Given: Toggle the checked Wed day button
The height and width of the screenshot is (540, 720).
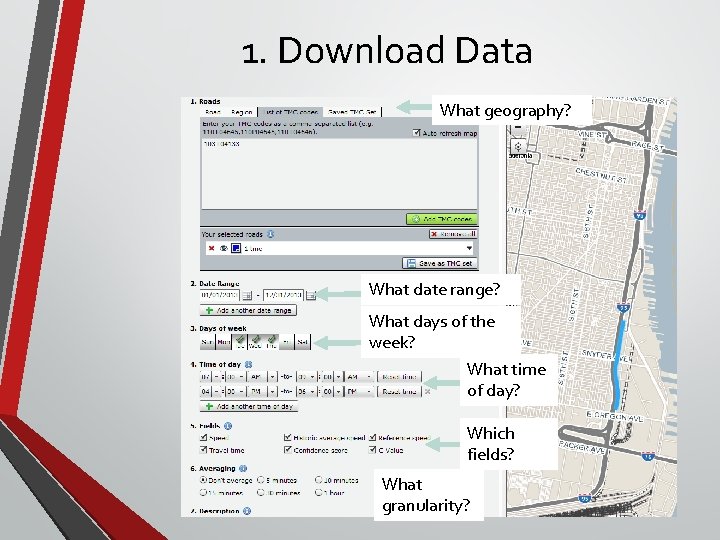Looking at the screenshot, I should pyautogui.click(x=255, y=342).
